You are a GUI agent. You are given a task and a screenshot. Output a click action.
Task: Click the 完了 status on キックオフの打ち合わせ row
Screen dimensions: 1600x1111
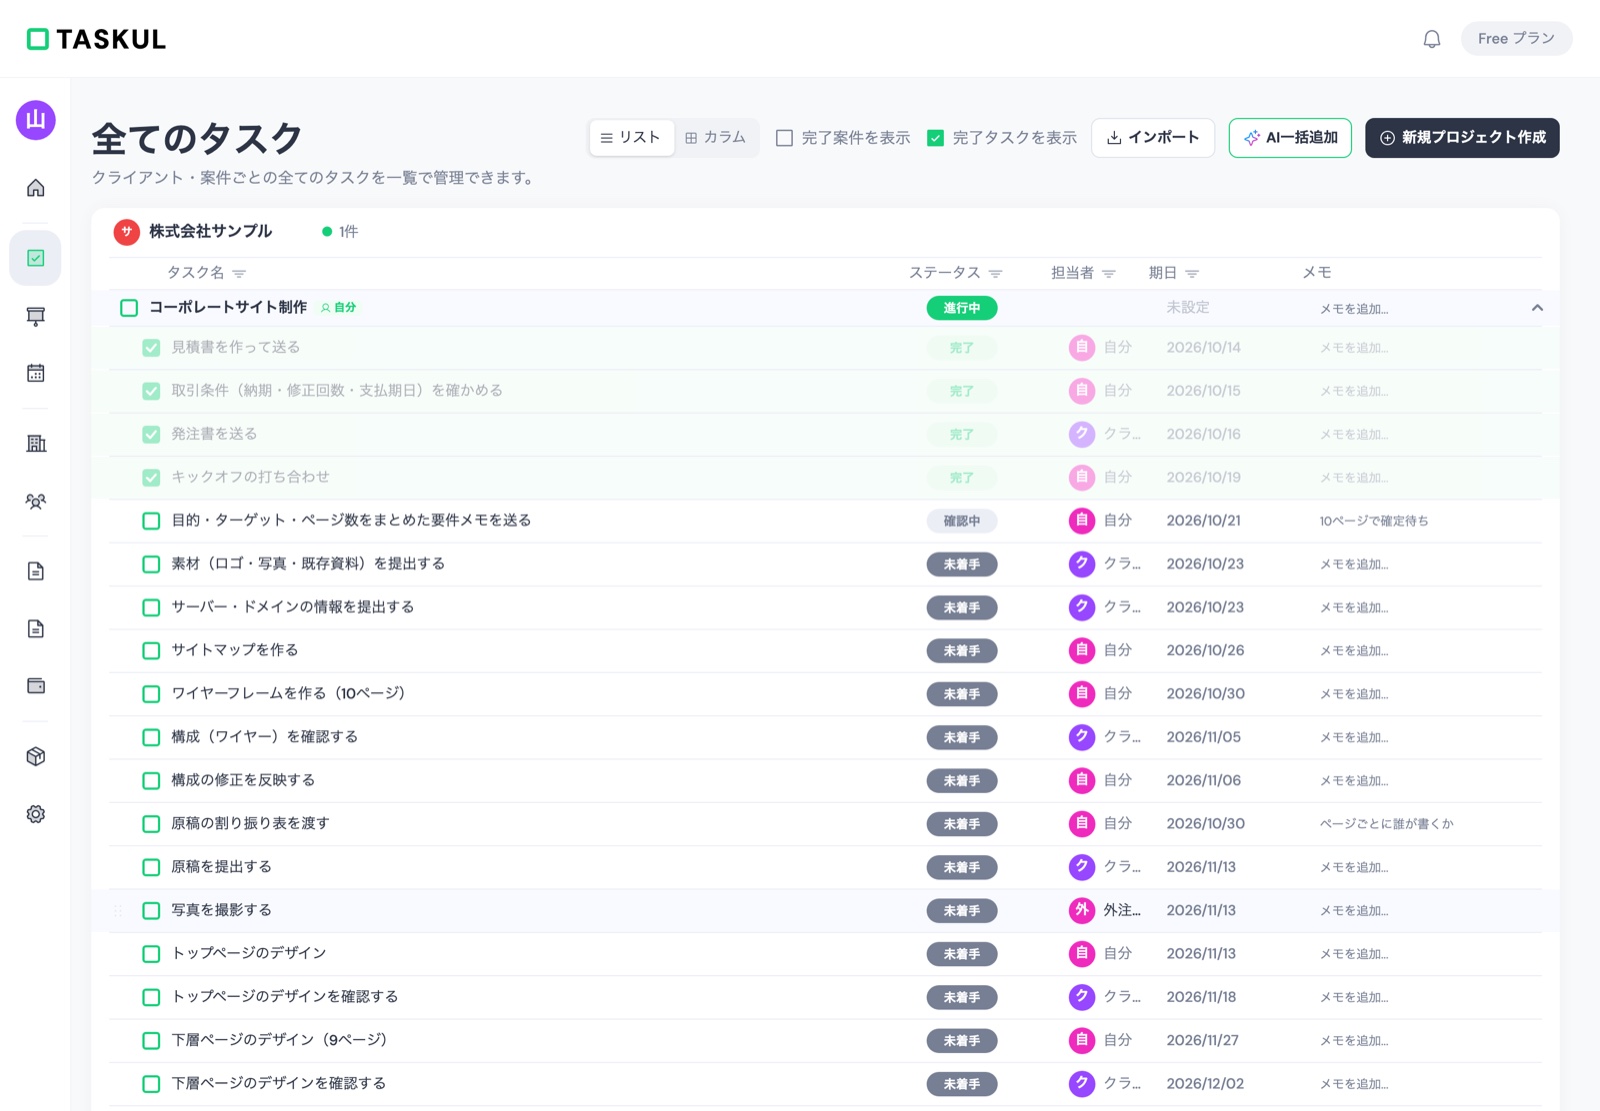(961, 478)
